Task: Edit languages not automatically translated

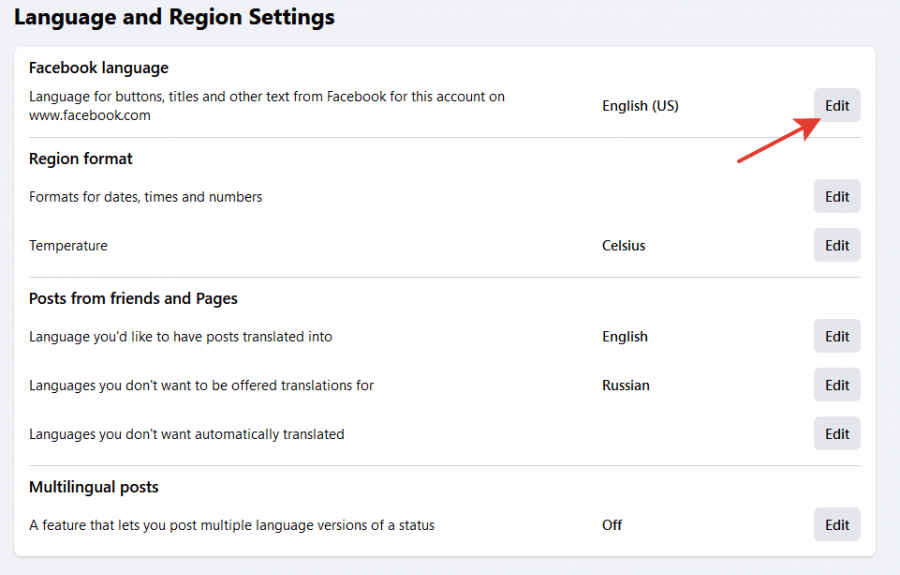Action: tap(837, 434)
